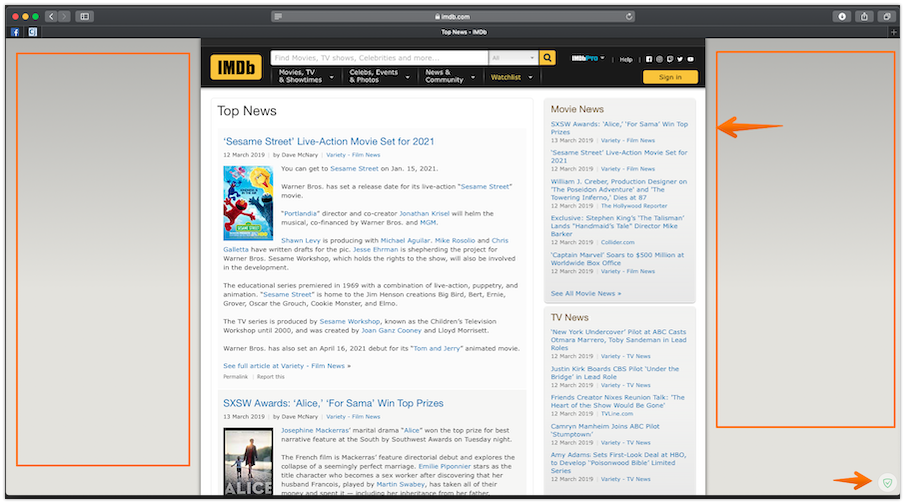Expand Celebs, Events & Photos menu
Image resolution: width=905 pixels, height=504 pixels.
379,76
